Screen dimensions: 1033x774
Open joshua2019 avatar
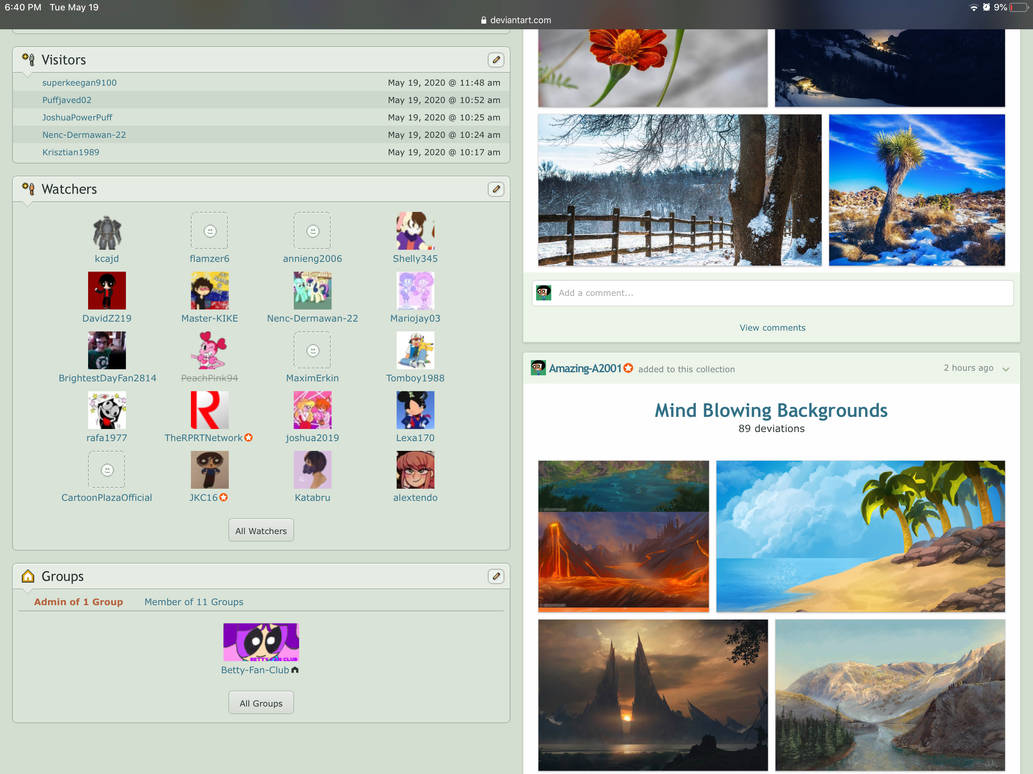point(312,410)
